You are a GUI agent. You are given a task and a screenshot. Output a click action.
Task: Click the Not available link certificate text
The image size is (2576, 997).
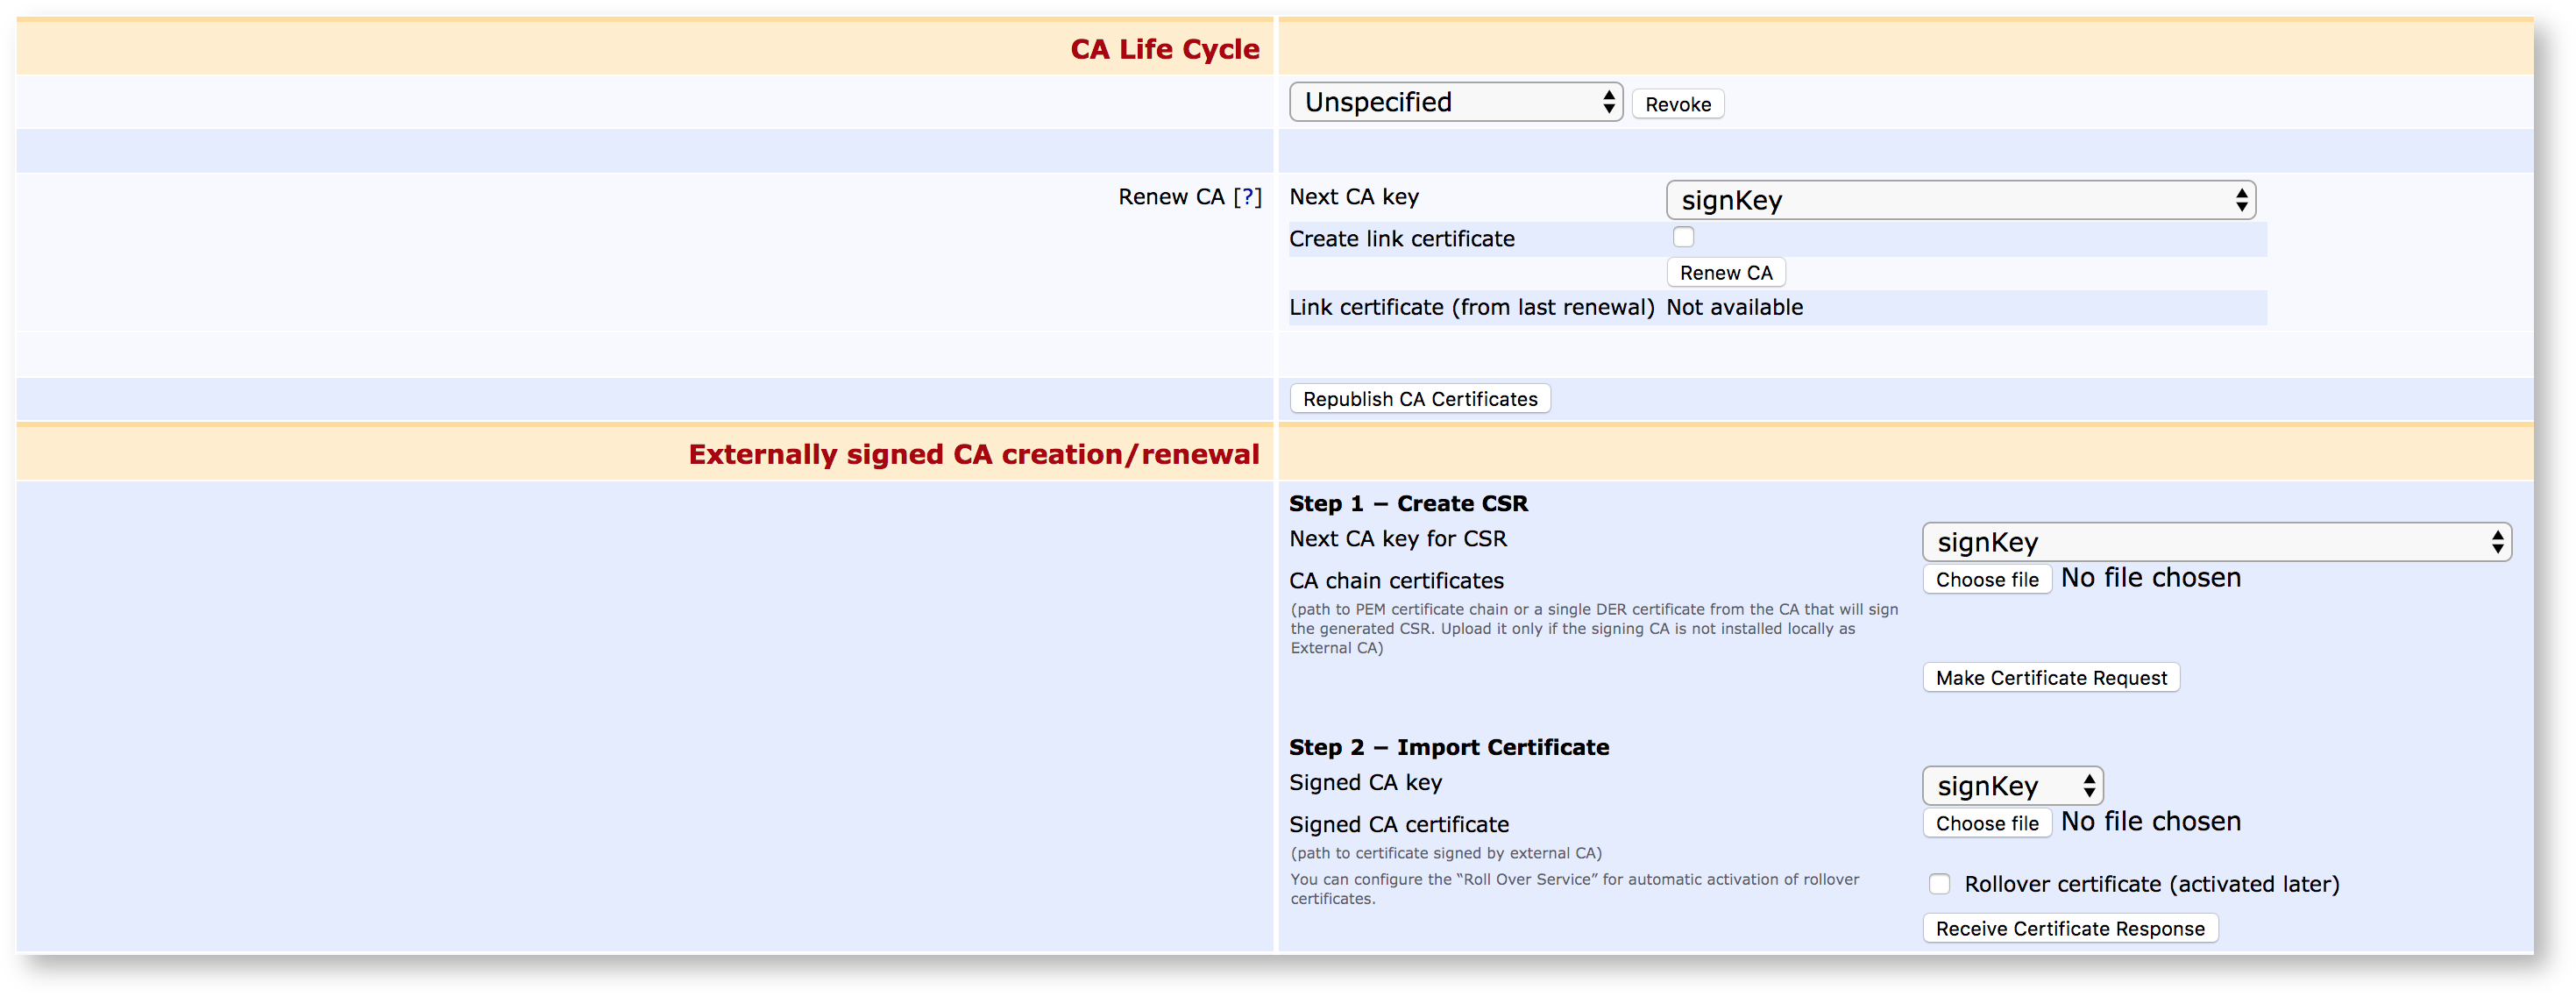click(x=1734, y=308)
